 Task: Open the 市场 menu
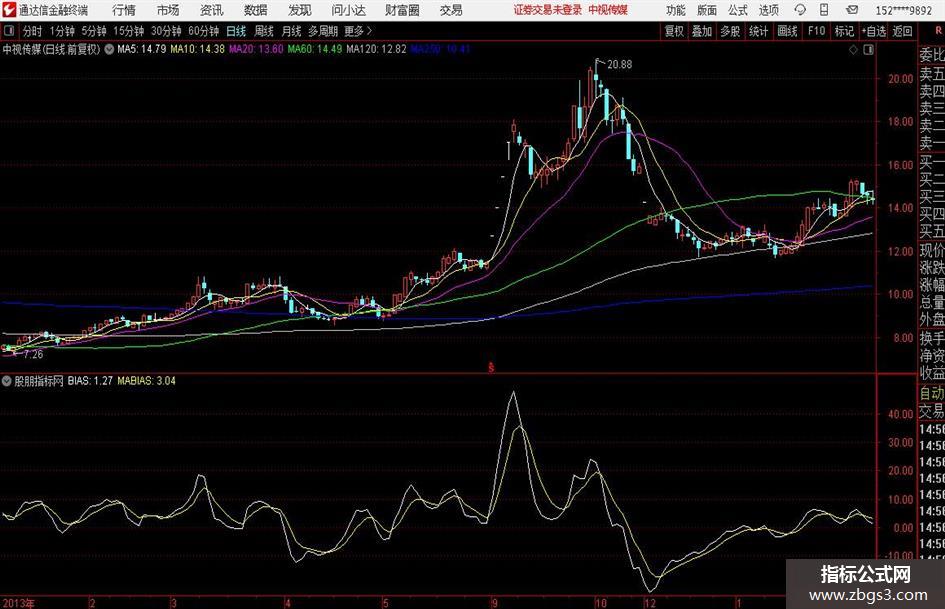[x=168, y=10]
